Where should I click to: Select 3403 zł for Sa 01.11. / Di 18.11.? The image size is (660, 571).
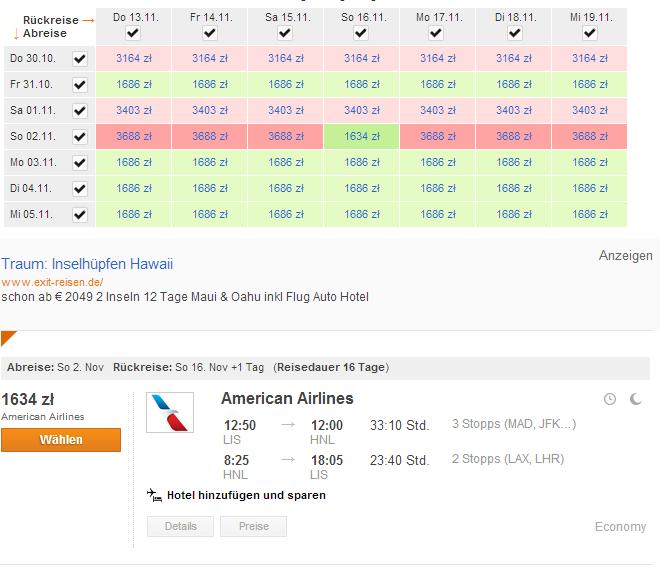(x=514, y=110)
